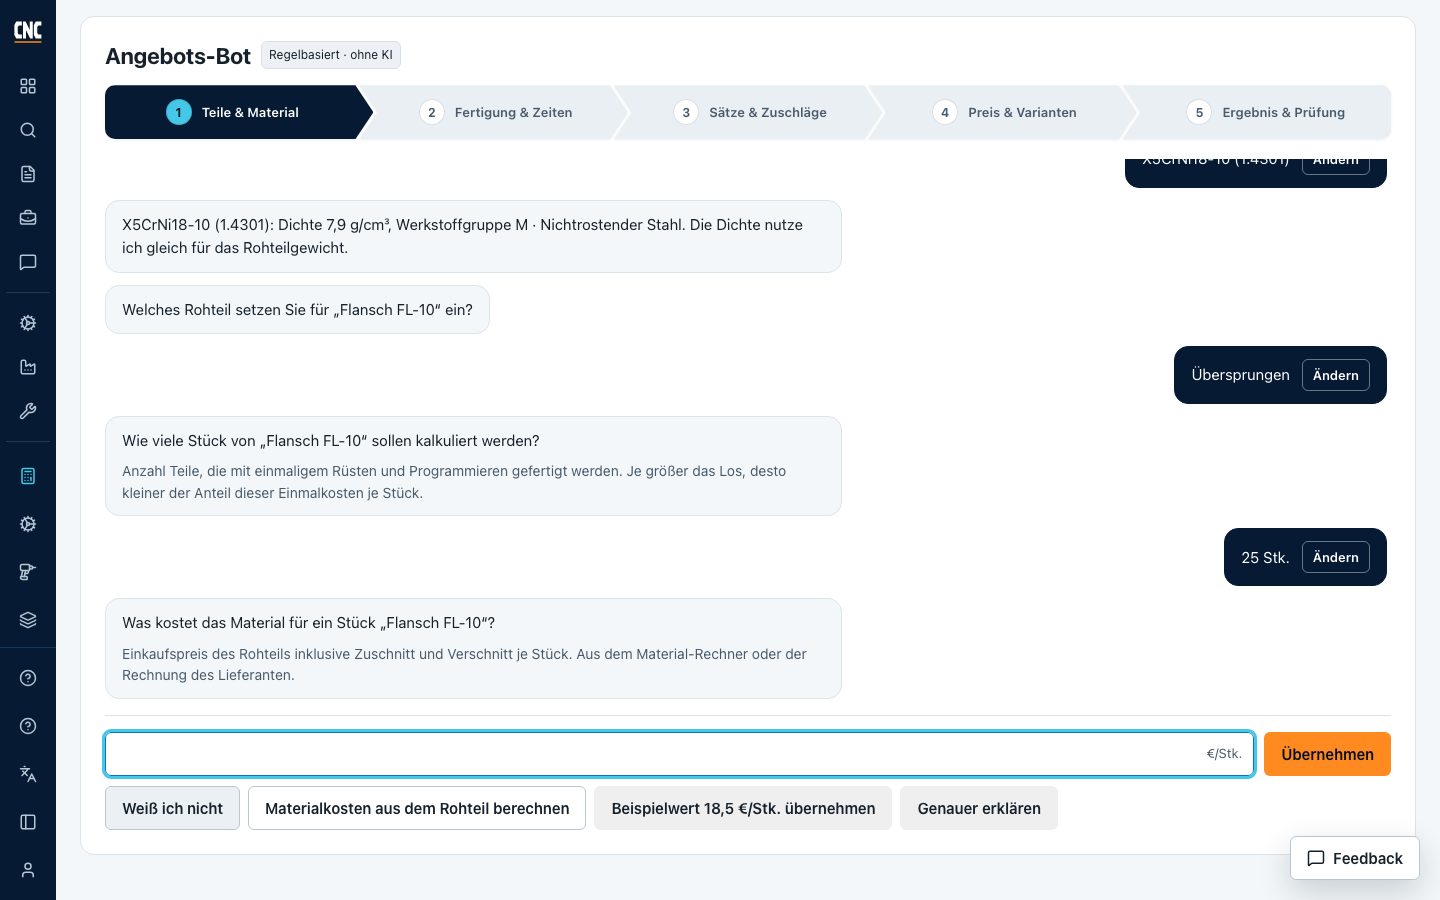The image size is (1440, 900).
Task: Click the question Welches Rohteil setzen Sie ein
Action: (x=297, y=310)
